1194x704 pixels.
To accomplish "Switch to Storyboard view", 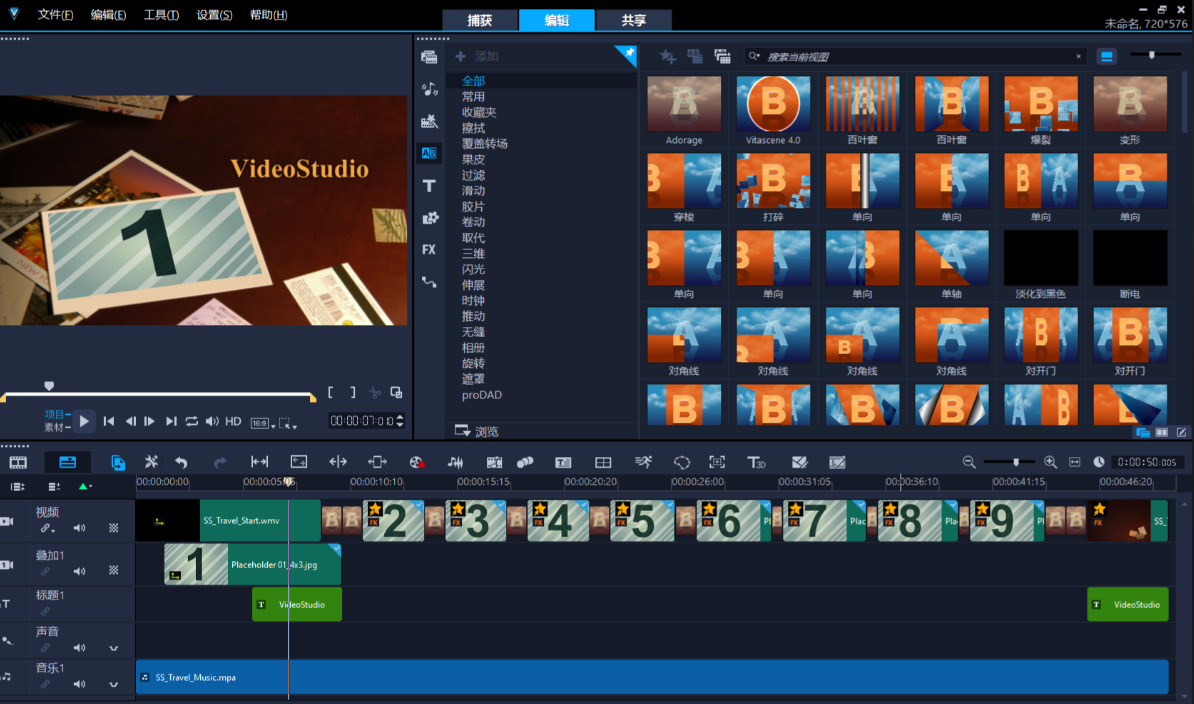I will 18,462.
